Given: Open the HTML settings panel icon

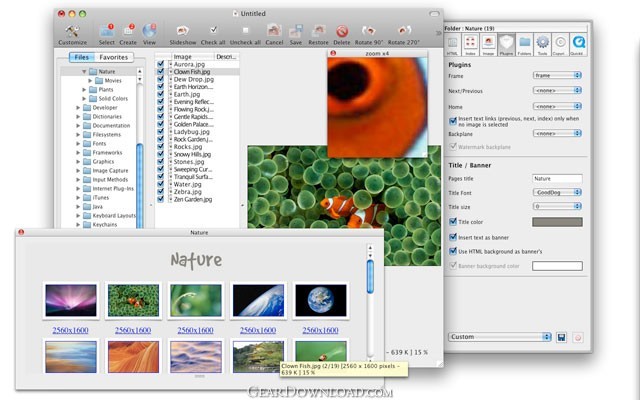Looking at the screenshot, I should click(x=461, y=41).
